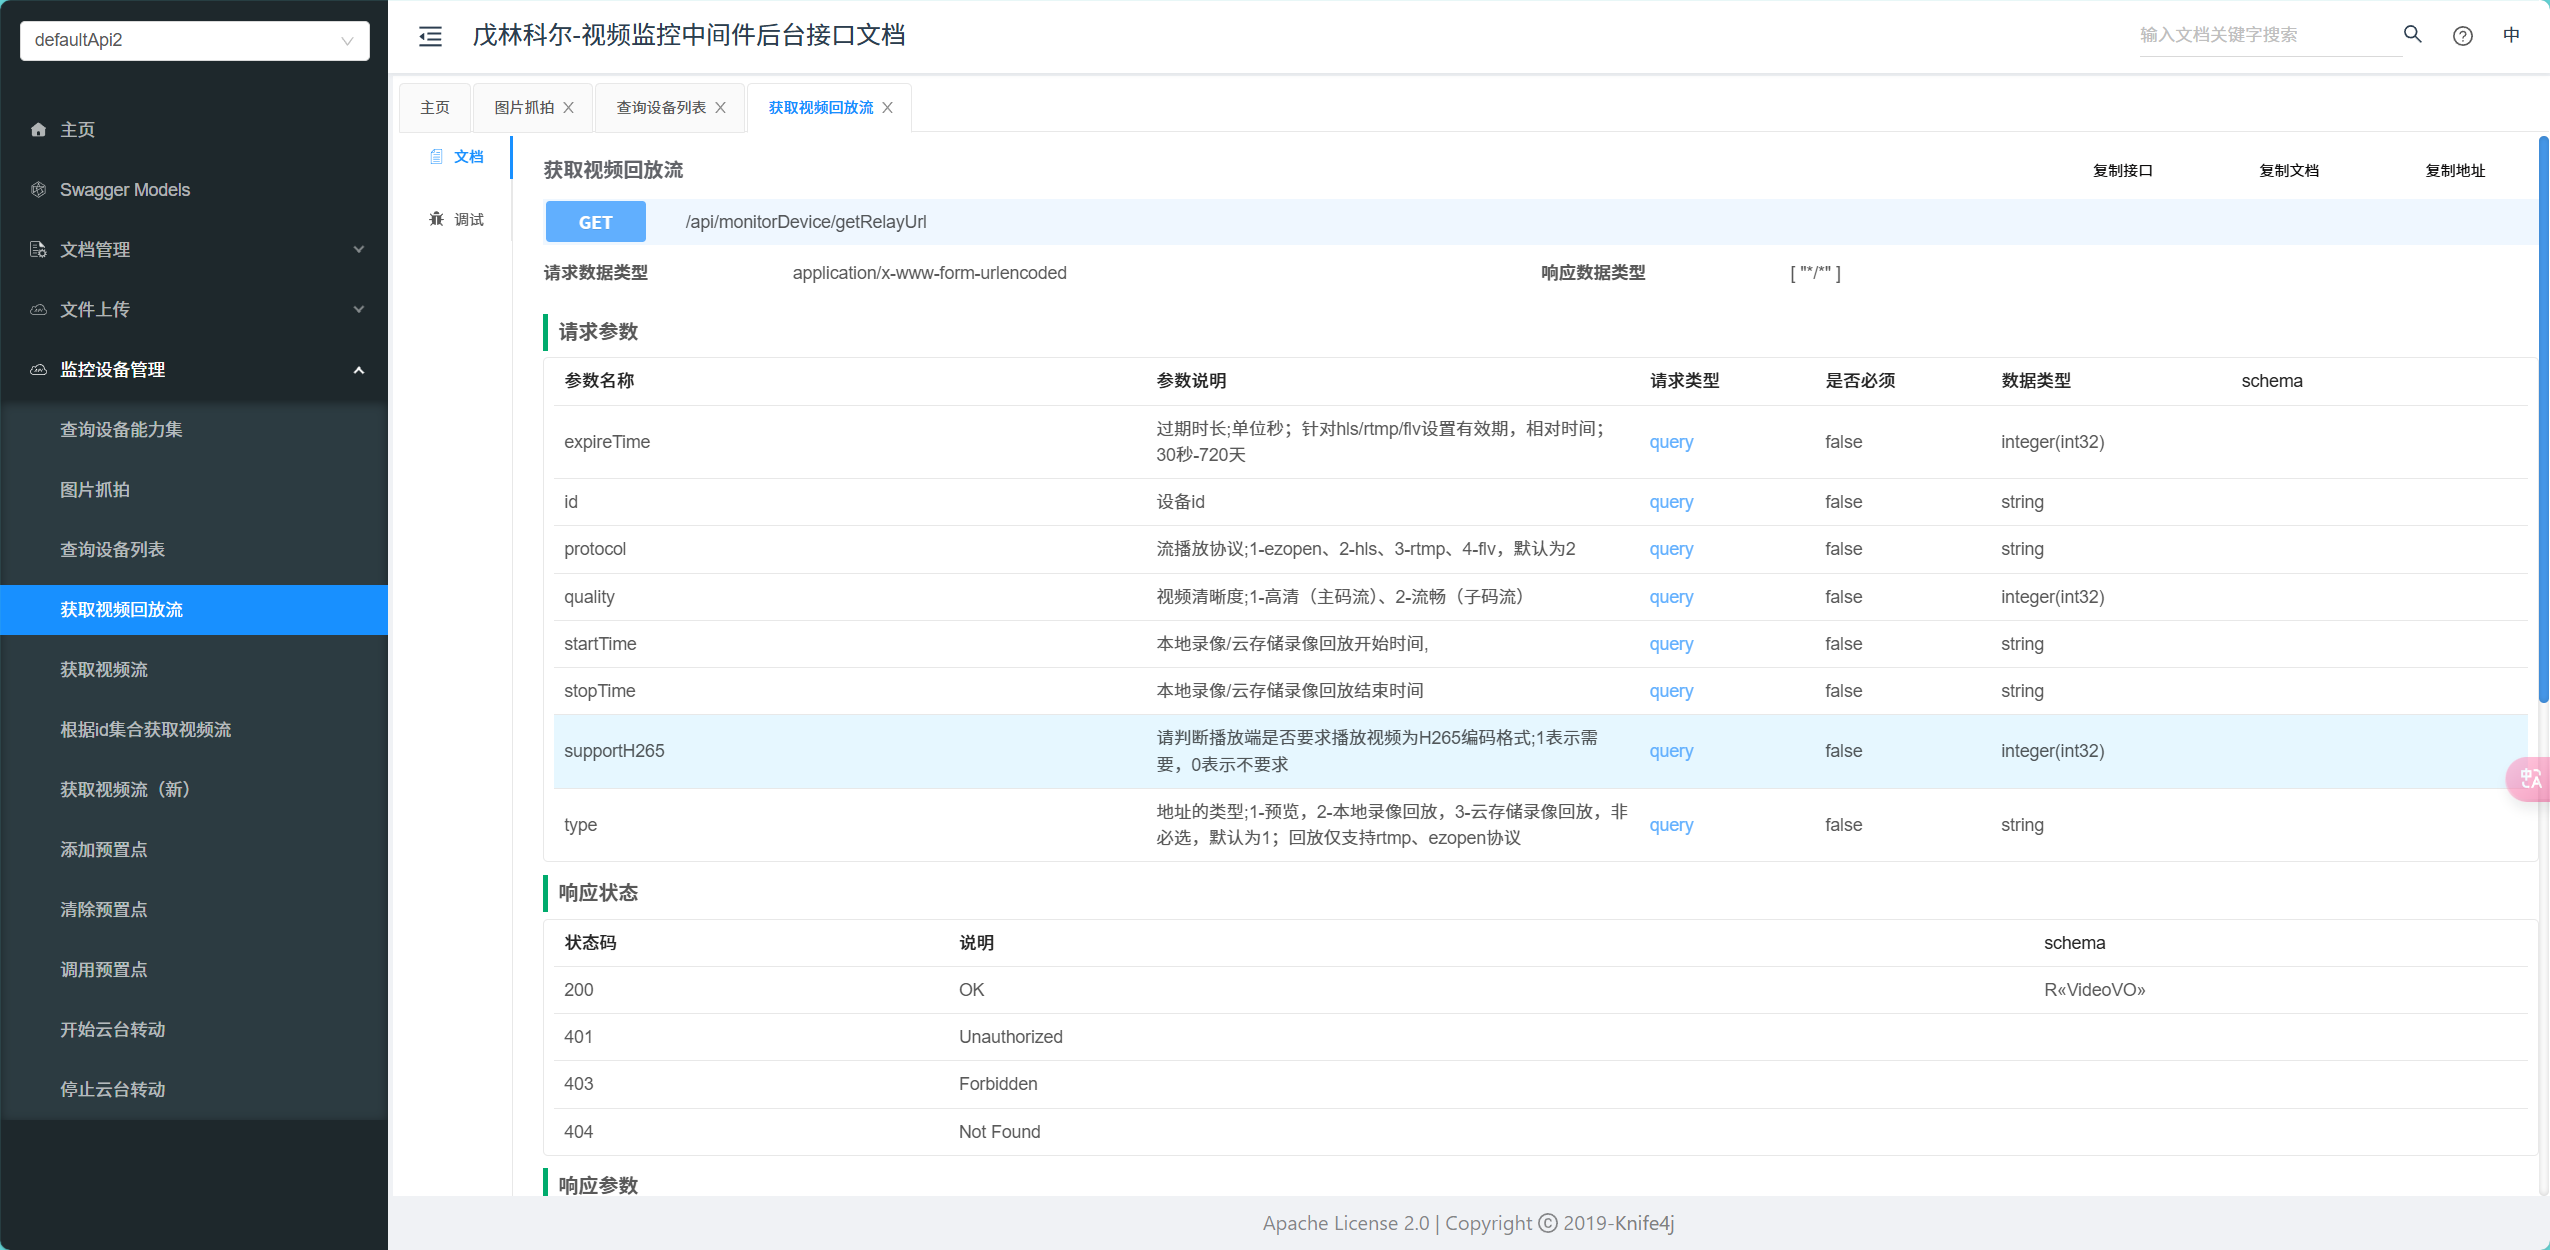Viewport: 2550px width, 1250px height.
Task: Switch to the 主页 tab
Action: click(x=435, y=108)
